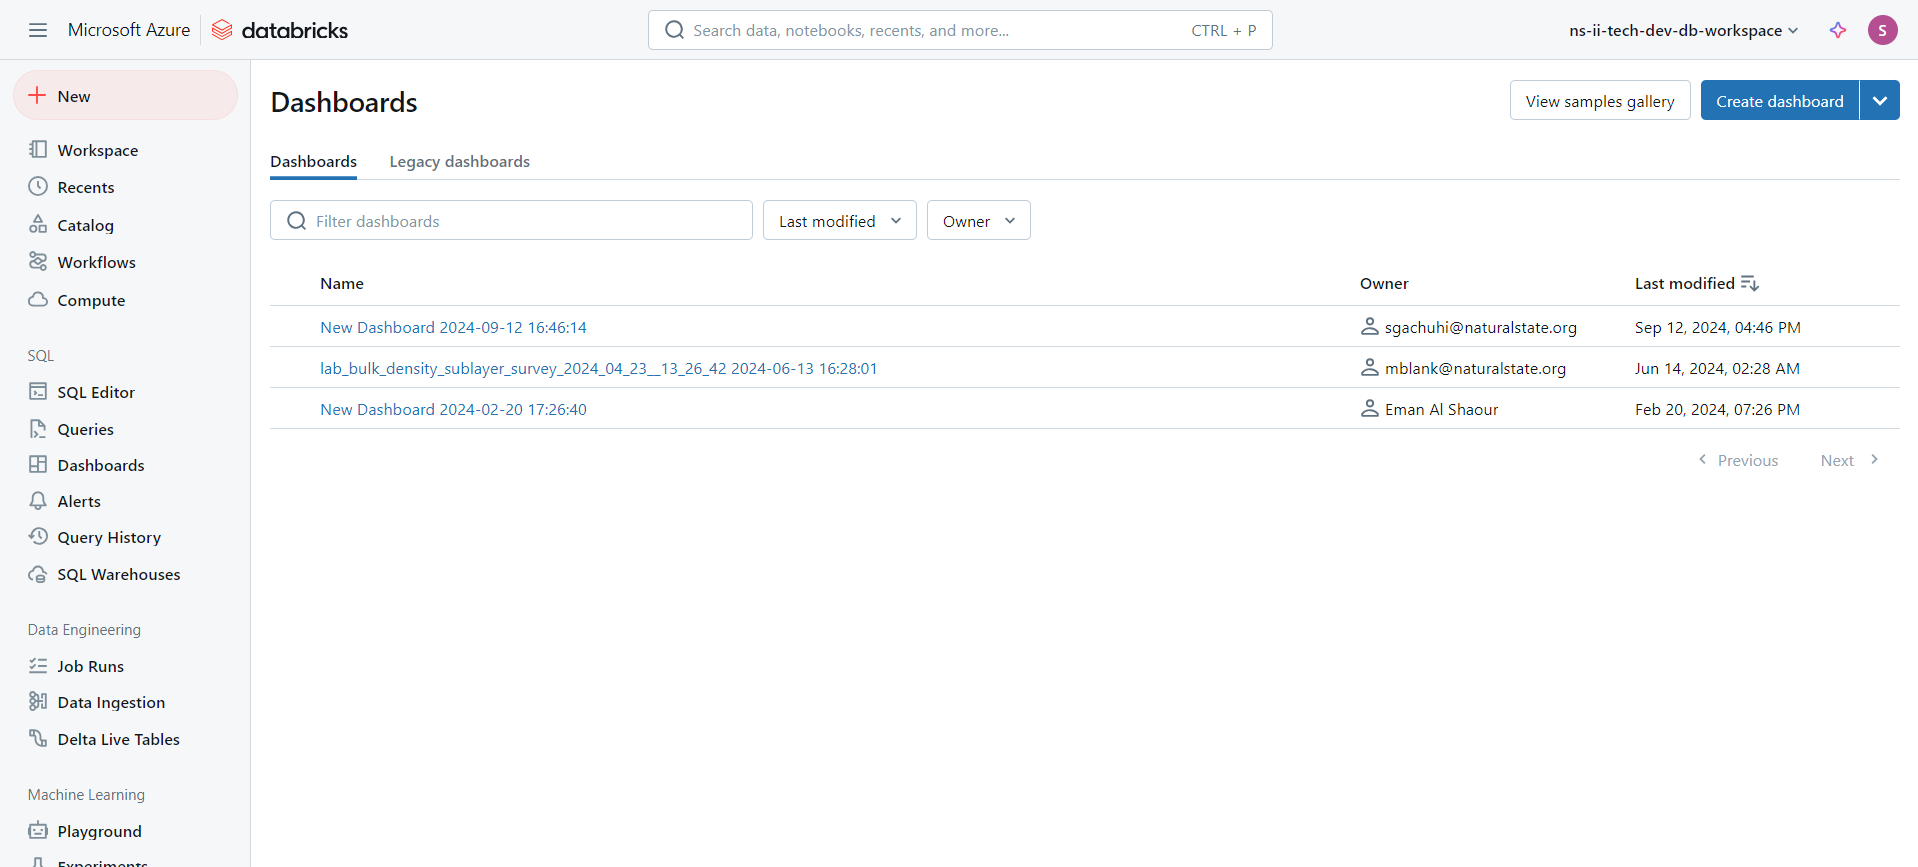Go to the Next page
Screen dimensions: 1918x867
1850,460
